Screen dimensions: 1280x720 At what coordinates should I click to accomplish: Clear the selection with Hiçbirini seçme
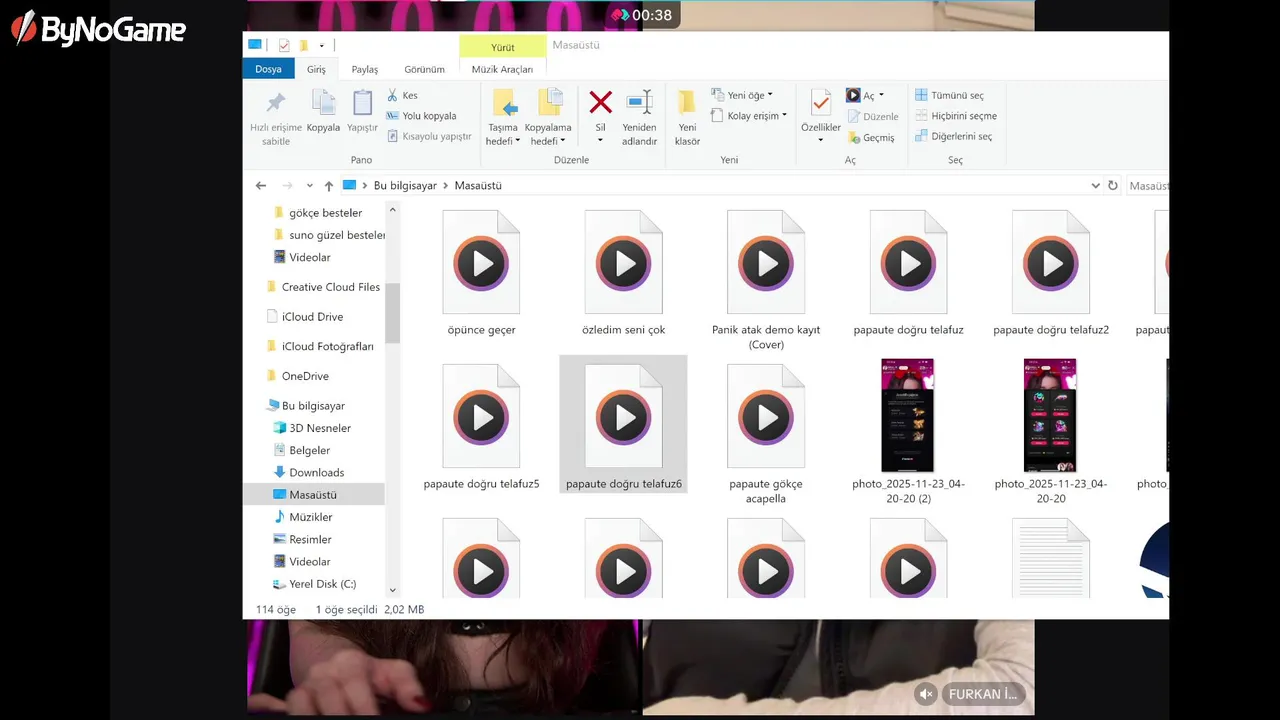click(x=955, y=116)
